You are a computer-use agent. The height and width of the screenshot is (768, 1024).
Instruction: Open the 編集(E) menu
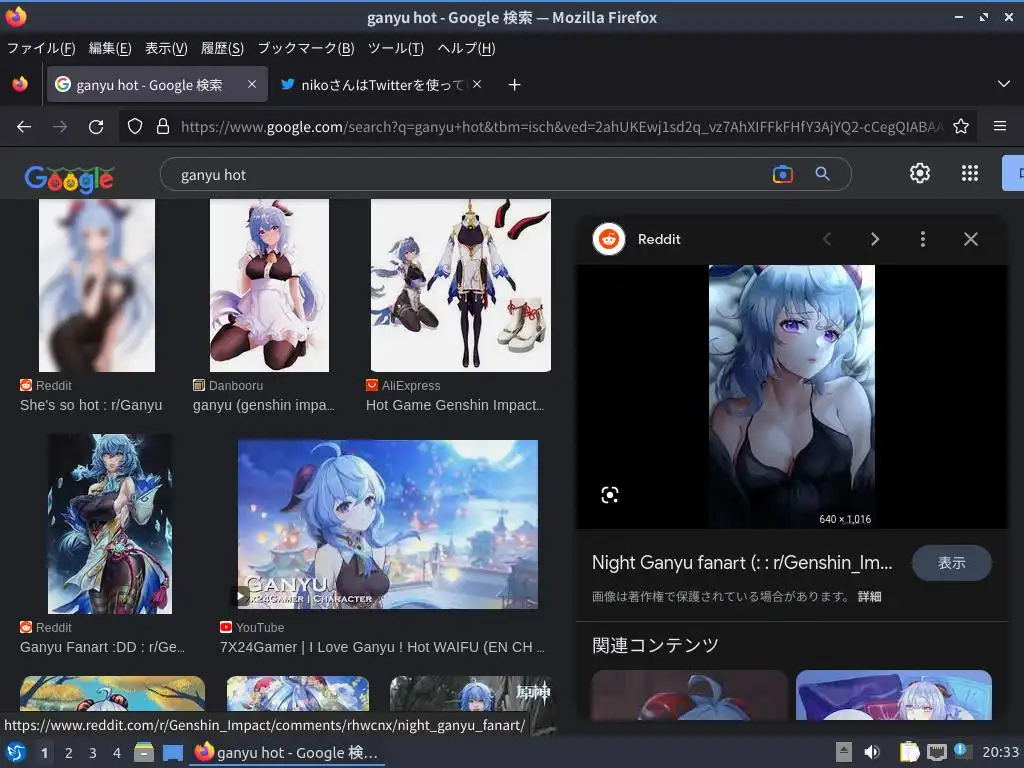(110, 48)
